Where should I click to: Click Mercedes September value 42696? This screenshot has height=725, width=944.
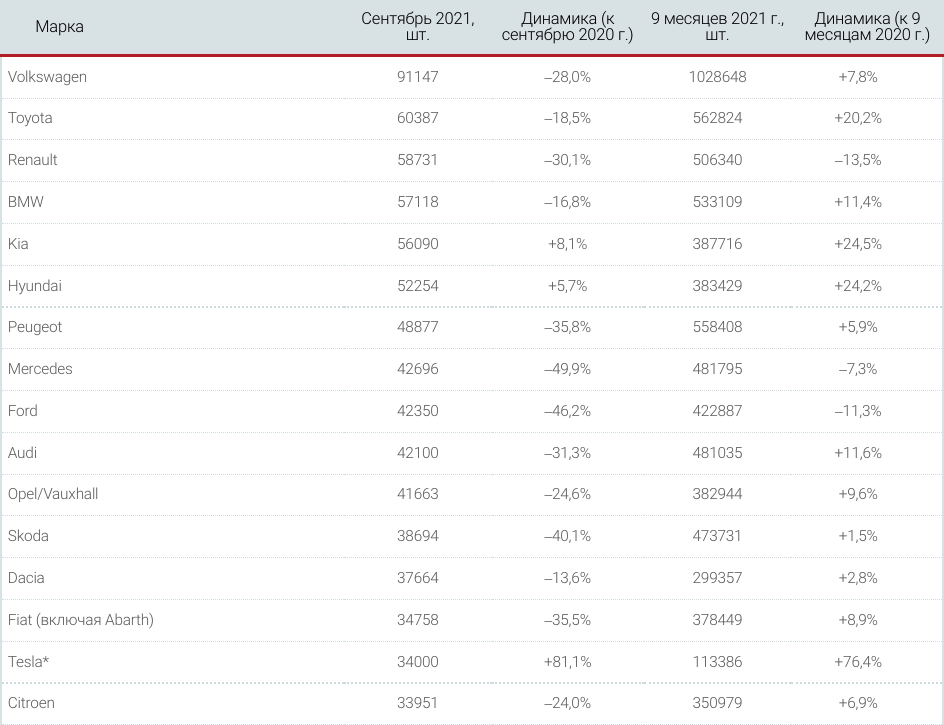[x=418, y=369]
